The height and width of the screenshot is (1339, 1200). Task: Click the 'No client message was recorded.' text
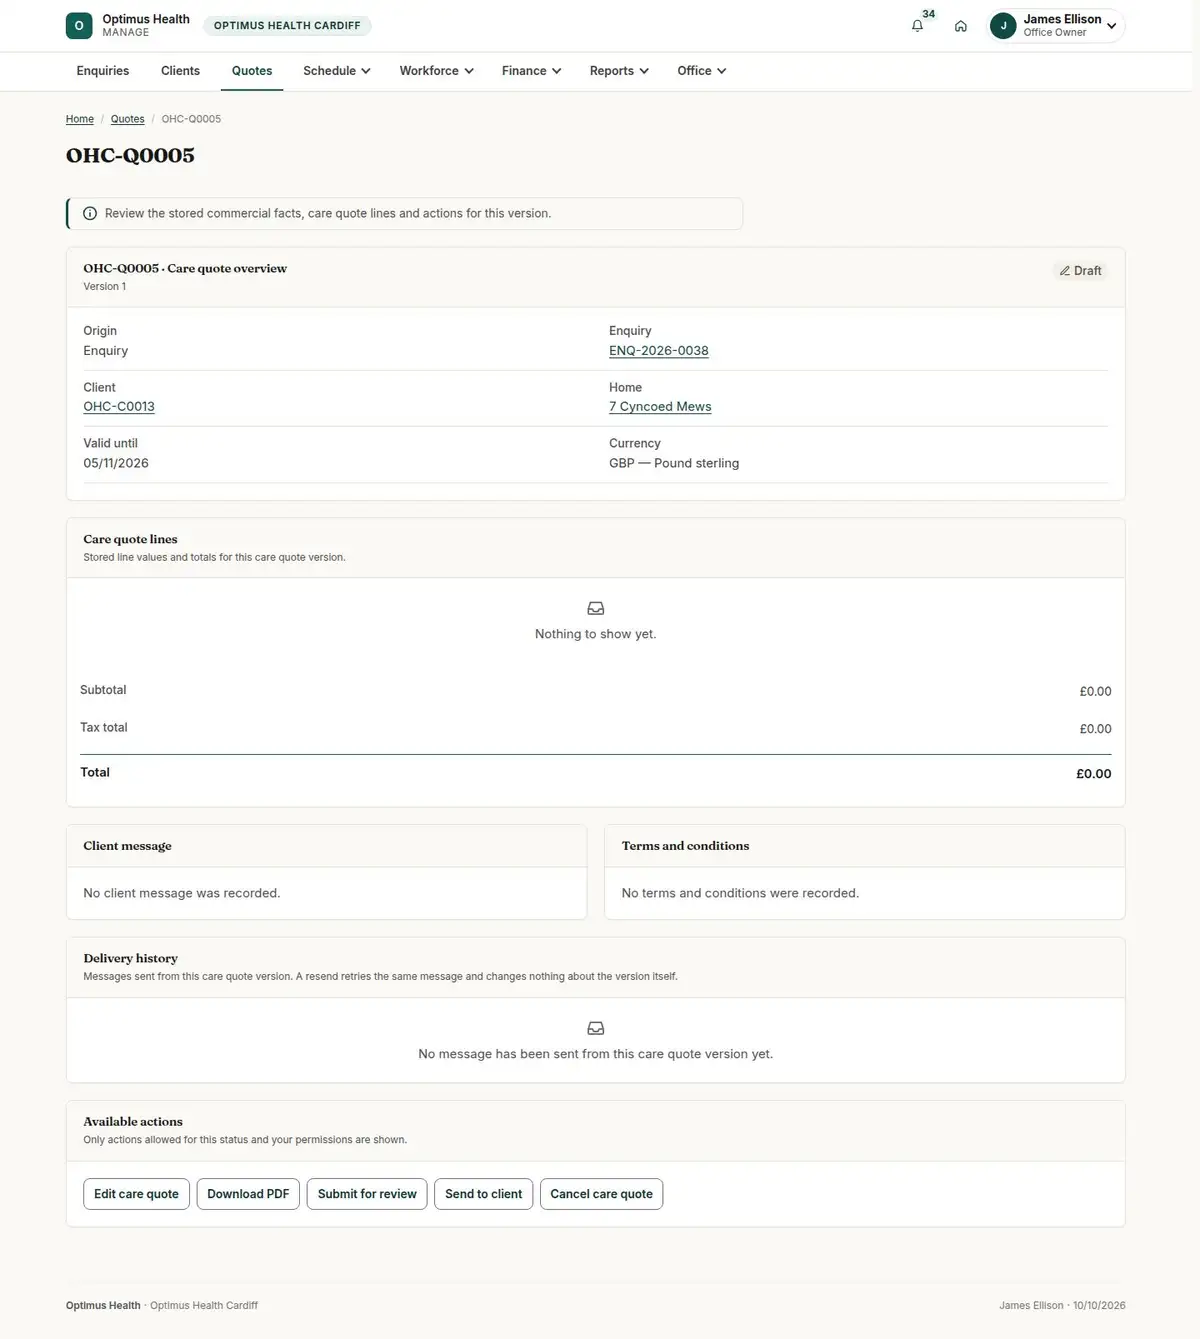[182, 893]
